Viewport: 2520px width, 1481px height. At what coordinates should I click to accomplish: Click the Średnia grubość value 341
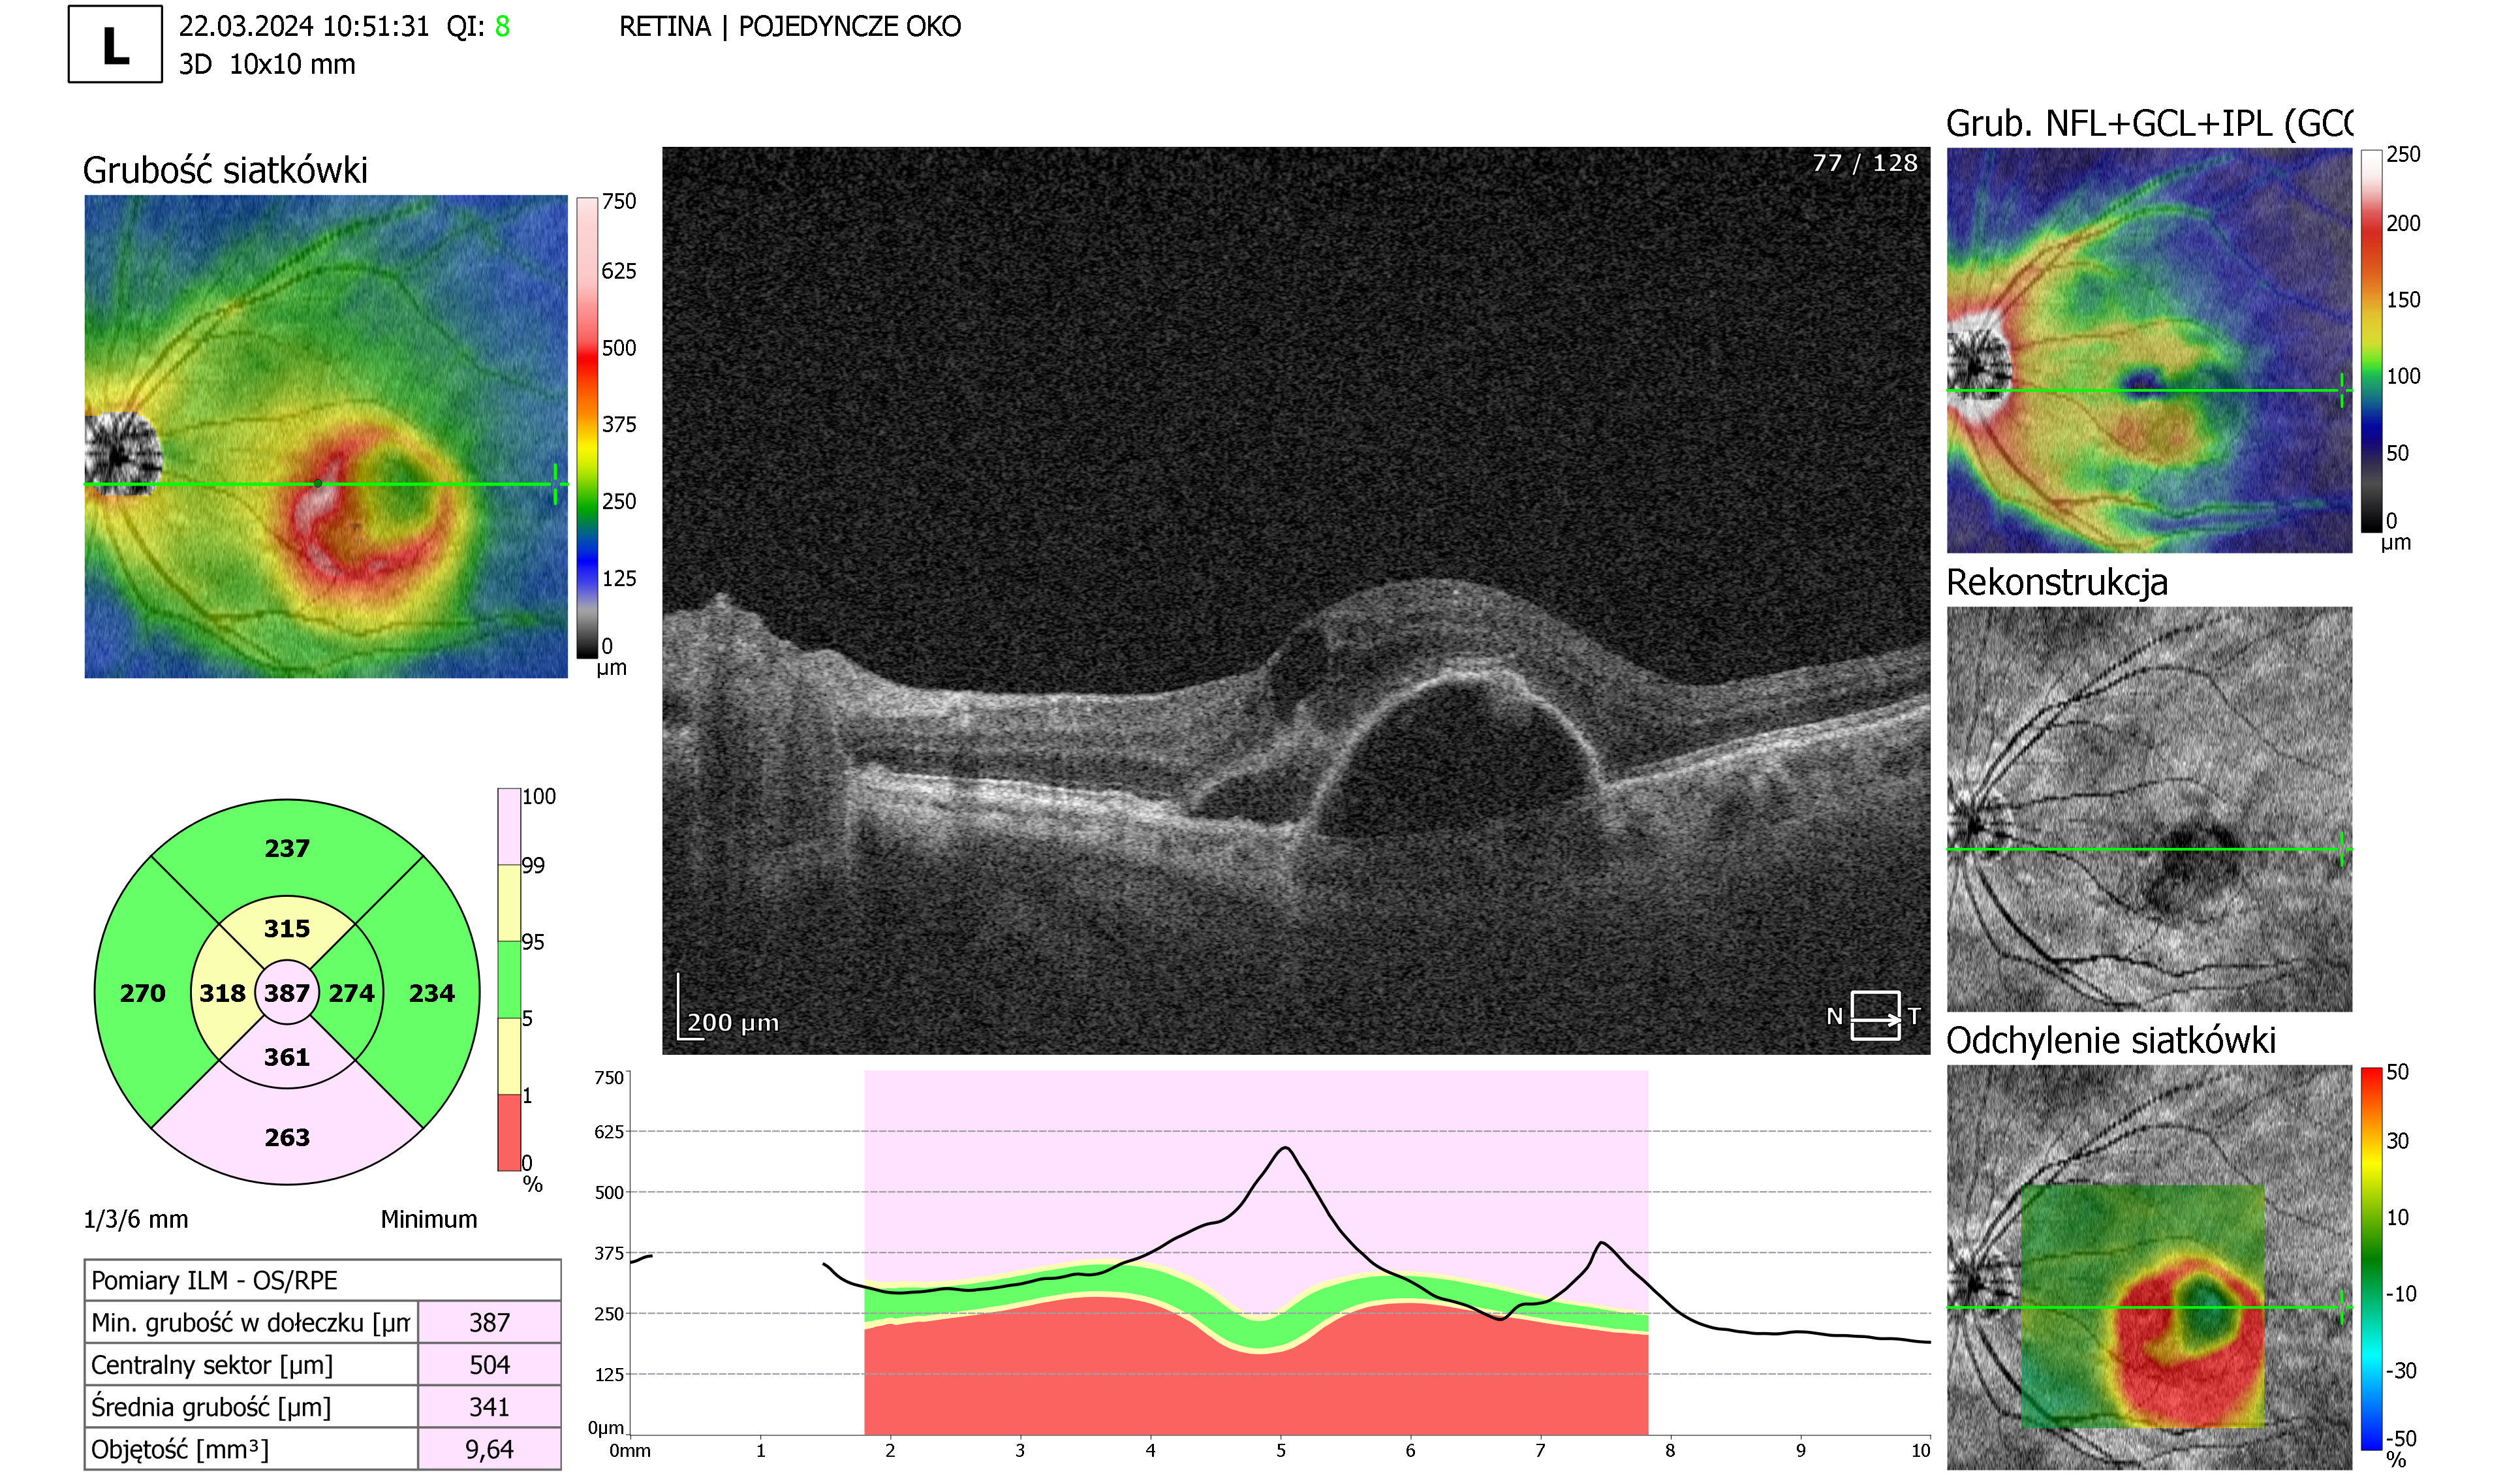490,1406
